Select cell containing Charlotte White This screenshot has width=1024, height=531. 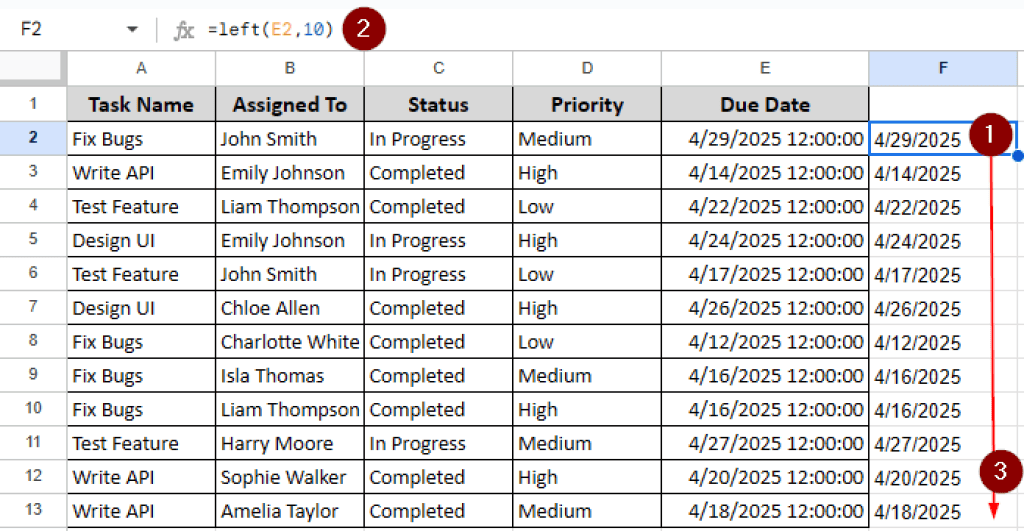[x=289, y=342]
